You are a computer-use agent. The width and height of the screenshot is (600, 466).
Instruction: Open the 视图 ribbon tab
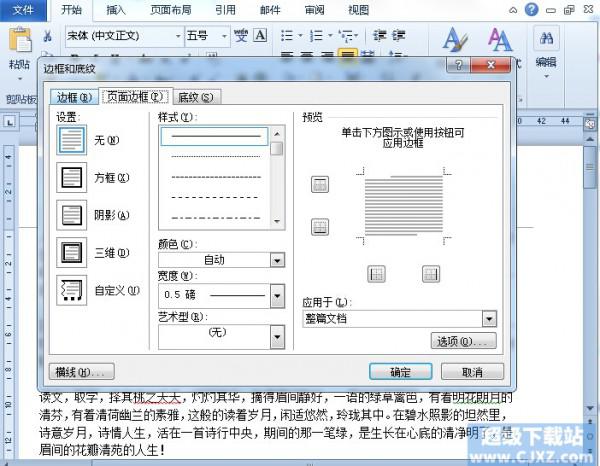(359, 10)
